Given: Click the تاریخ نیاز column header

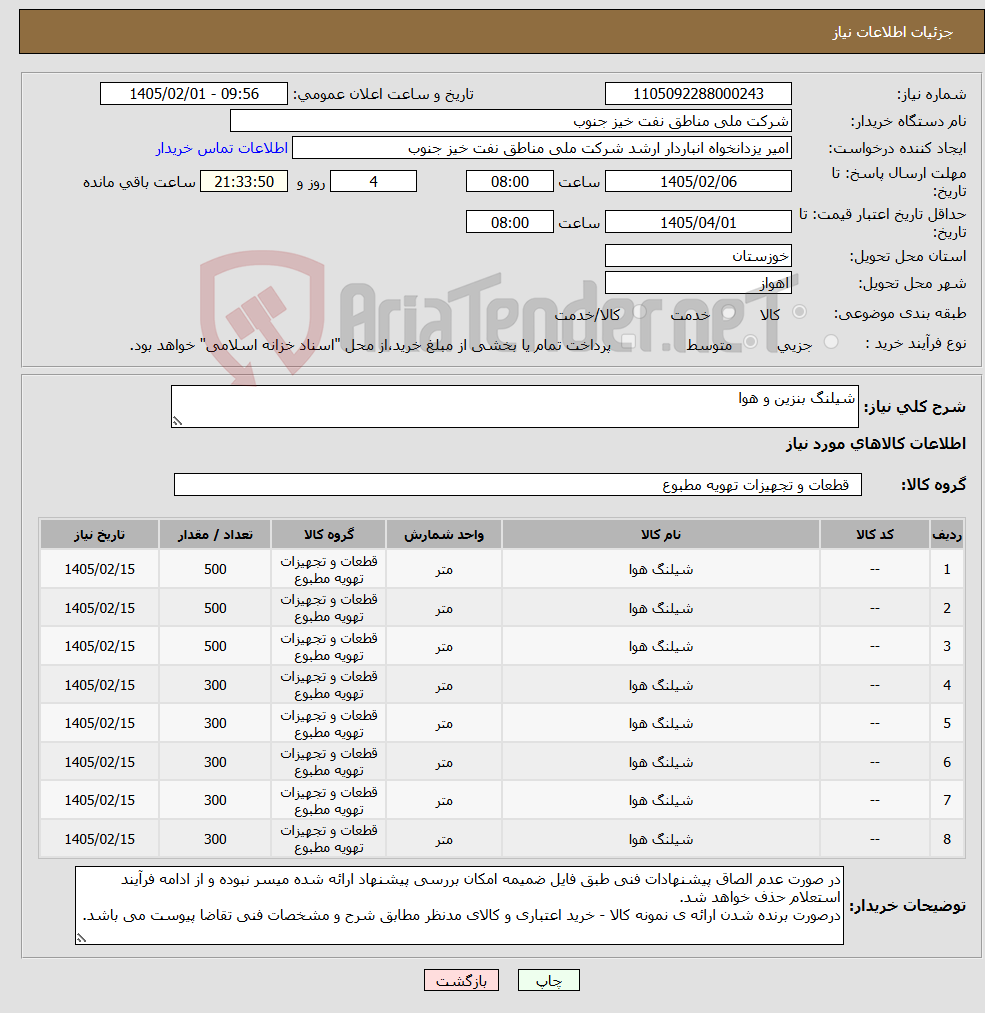Looking at the screenshot, I should point(99,535).
